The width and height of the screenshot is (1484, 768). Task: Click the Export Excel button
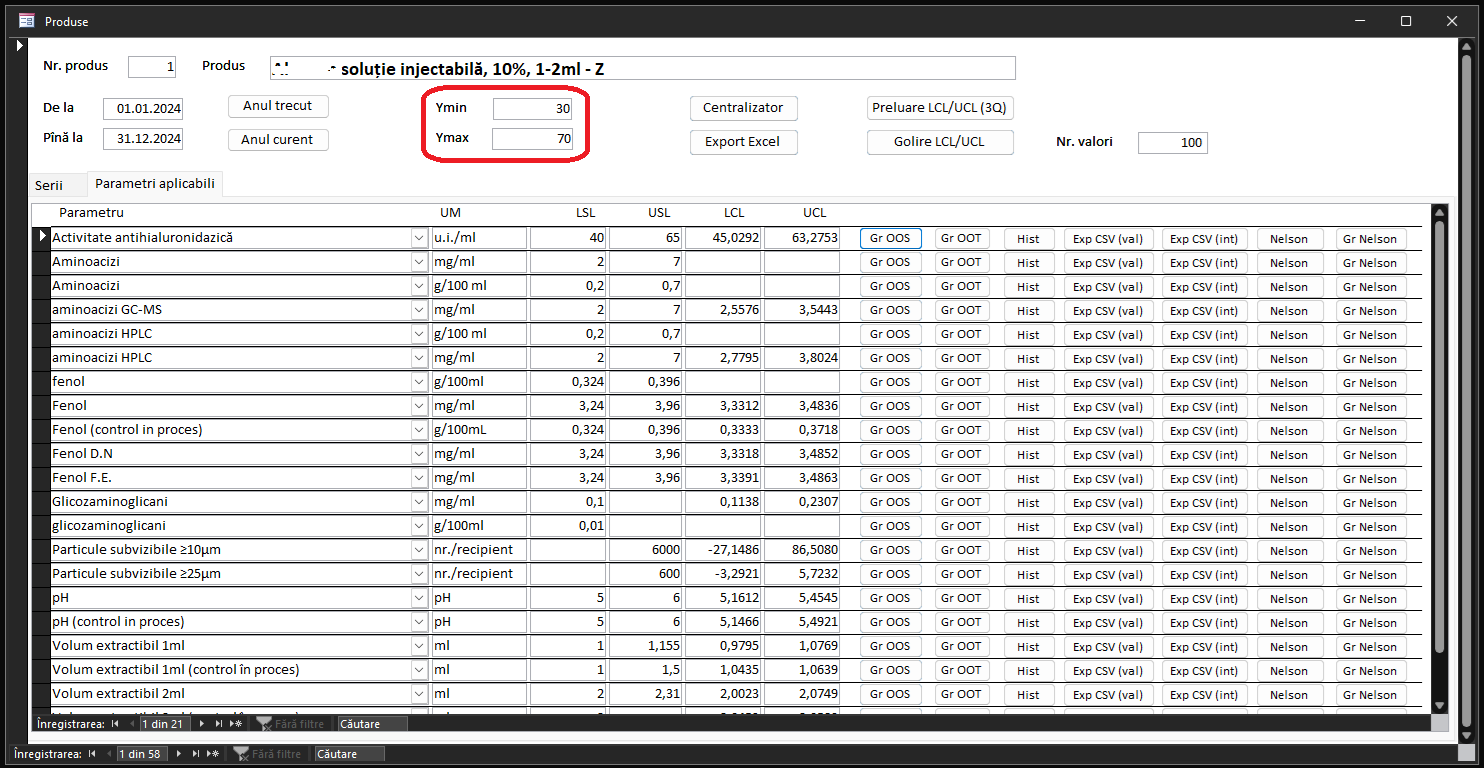pyautogui.click(x=743, y=142)
